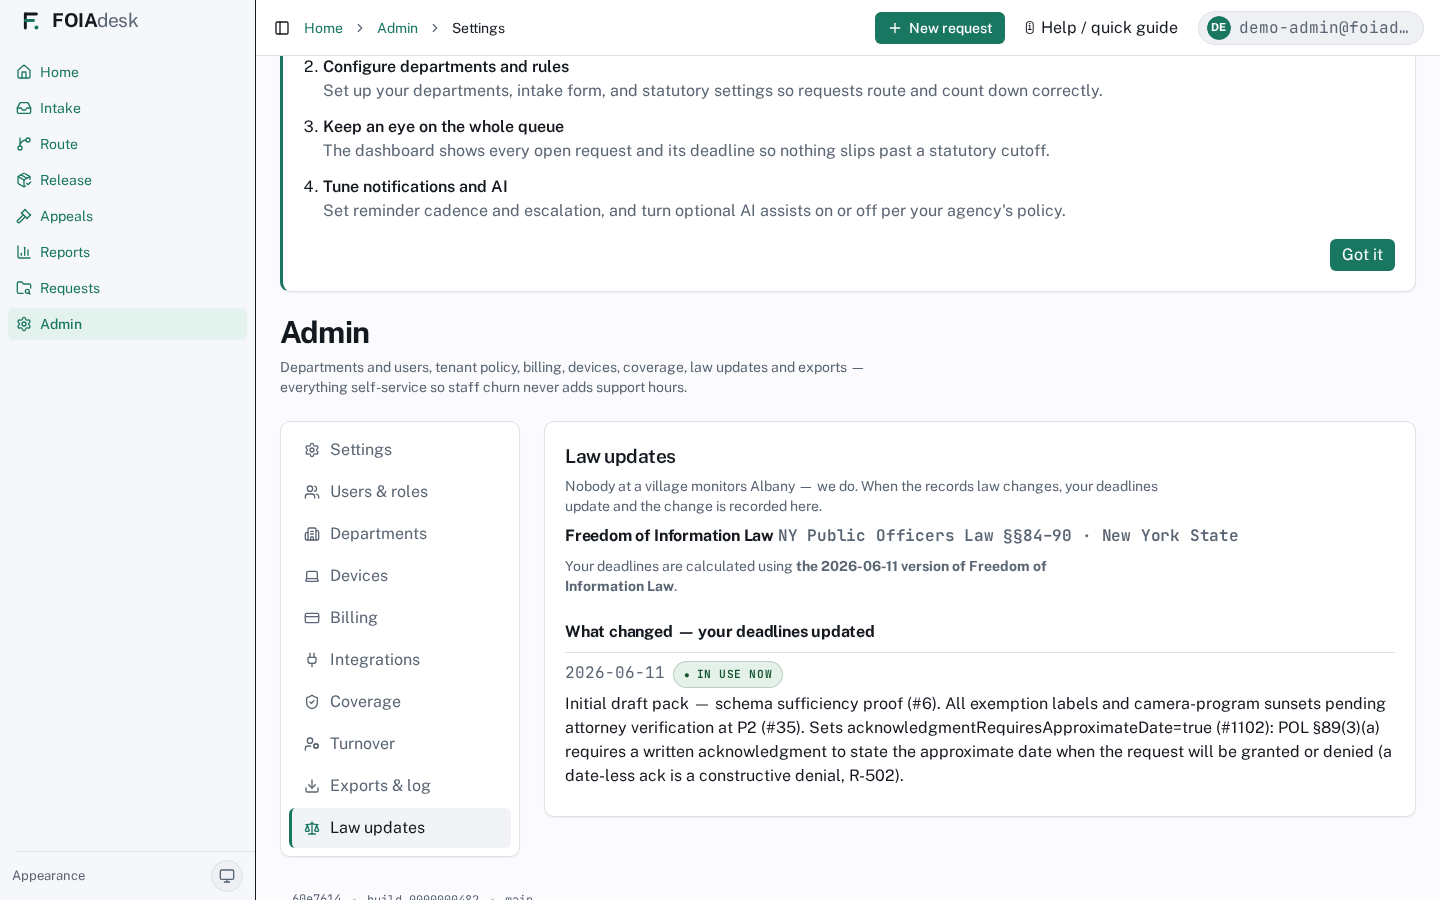Click the Integrations plug icon

pyautogui.click(x=312, y=660)
